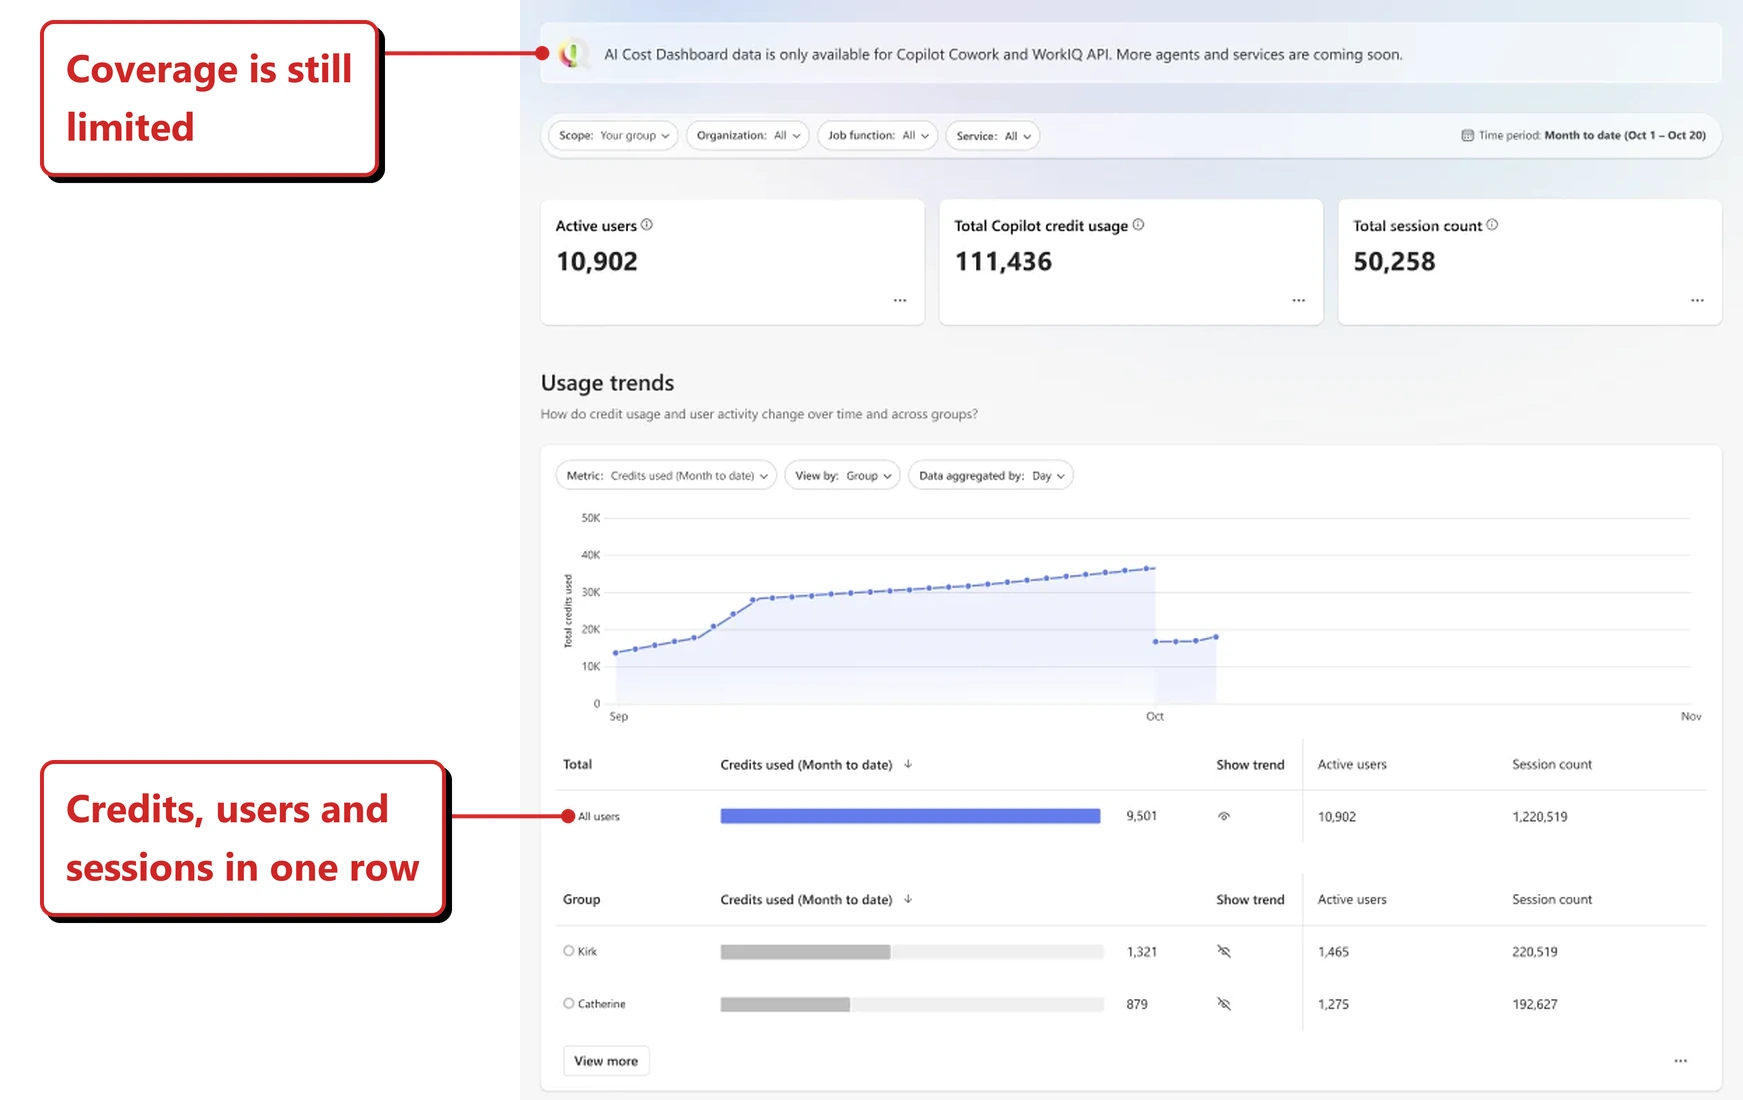Click the All users blue credits bar

[x=910, y=816]
